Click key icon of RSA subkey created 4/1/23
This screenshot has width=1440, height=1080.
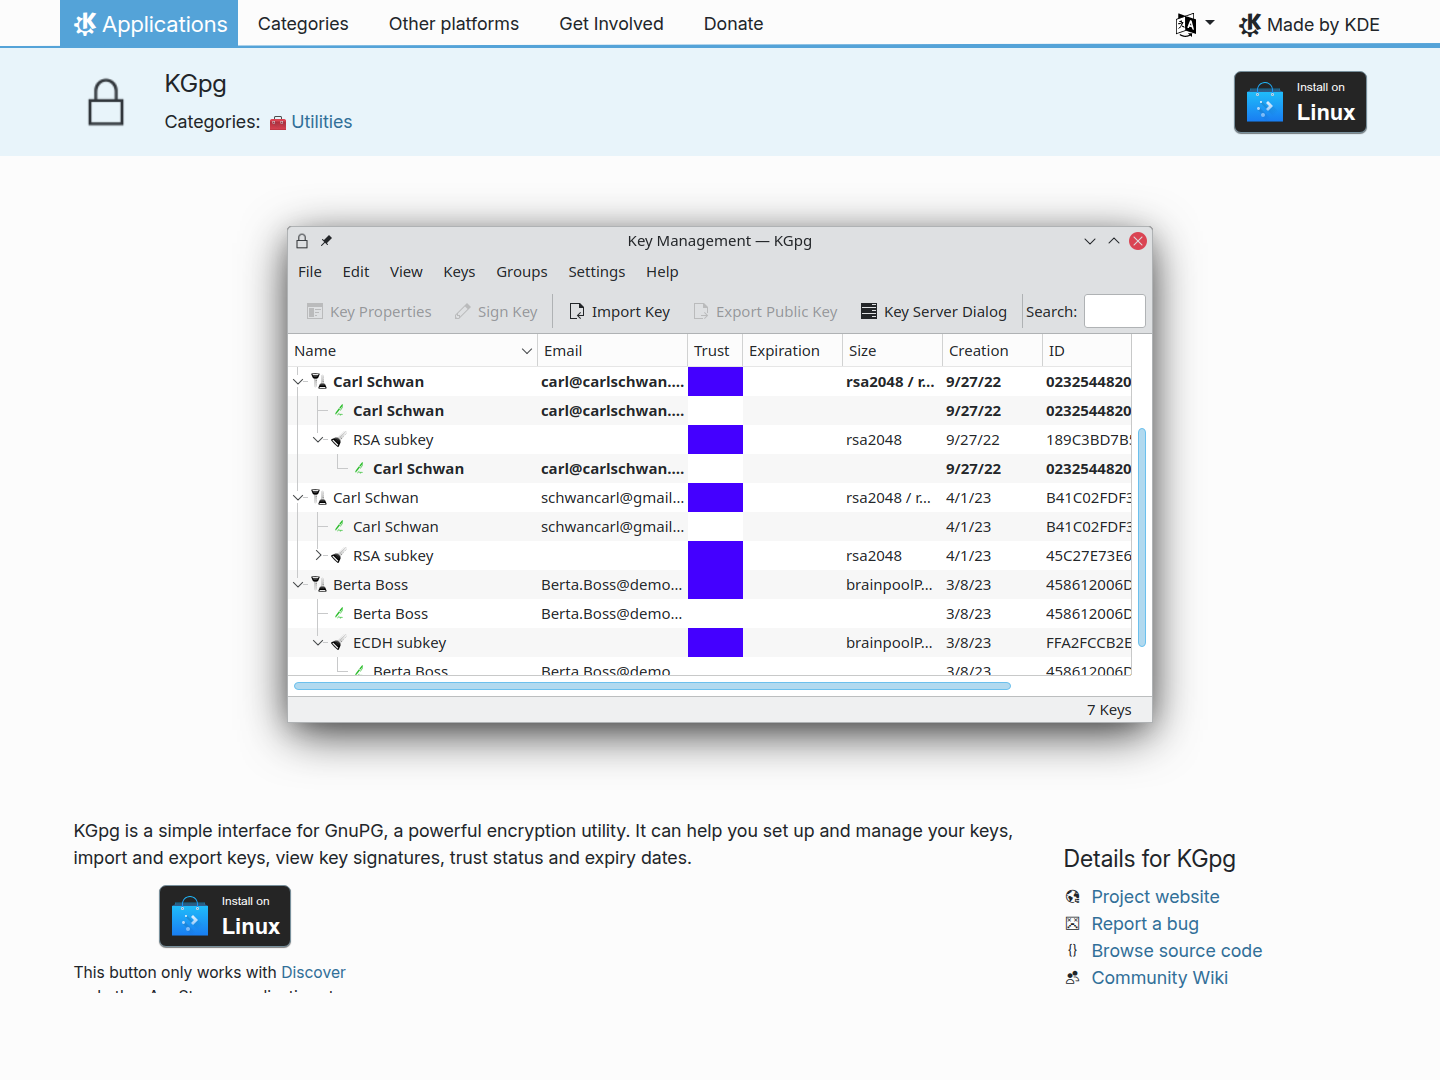339,556
